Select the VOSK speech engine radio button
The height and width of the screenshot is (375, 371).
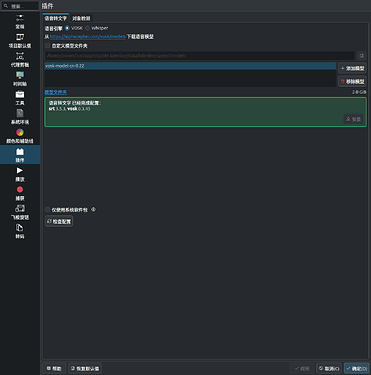click(67, 28)
